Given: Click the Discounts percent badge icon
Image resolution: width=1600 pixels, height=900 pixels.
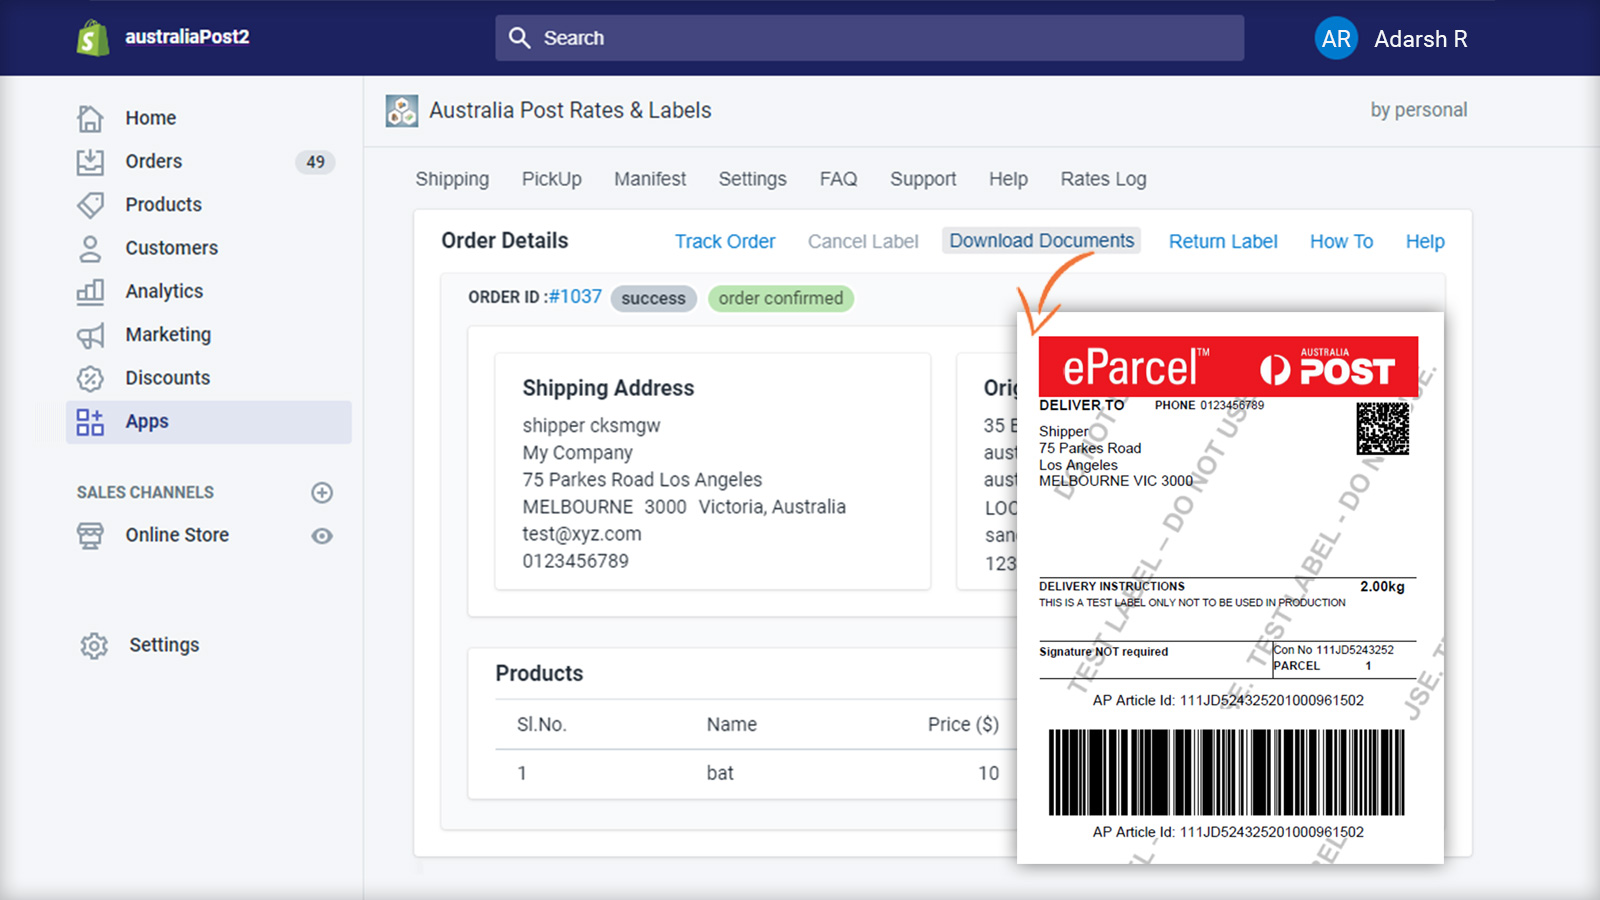Looking at the screenshot, I should point(90,378).
